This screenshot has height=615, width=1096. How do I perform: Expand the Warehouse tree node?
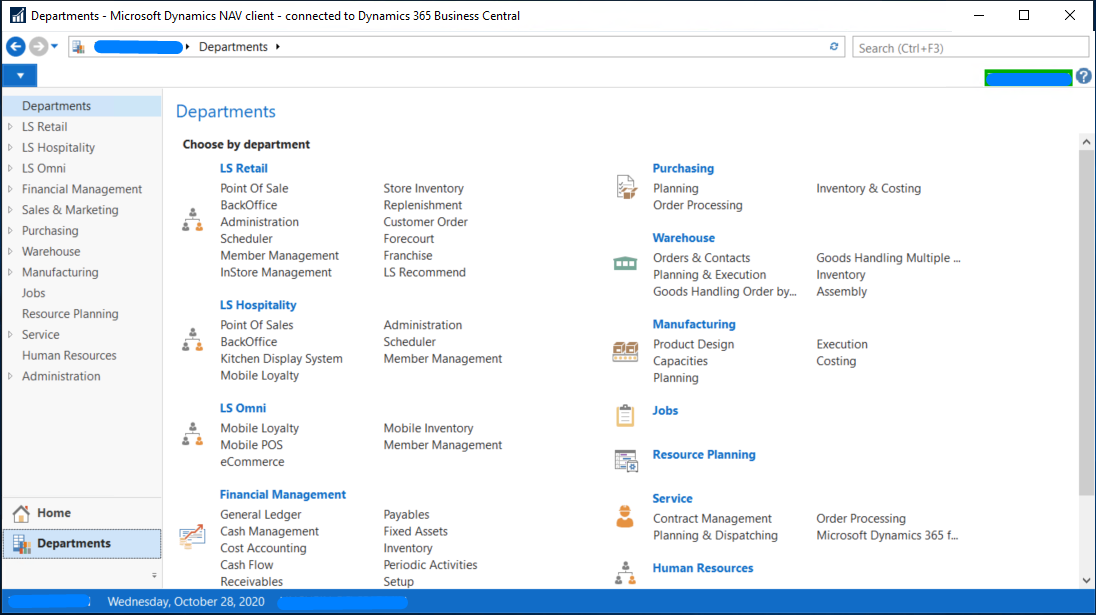[10, 252]
